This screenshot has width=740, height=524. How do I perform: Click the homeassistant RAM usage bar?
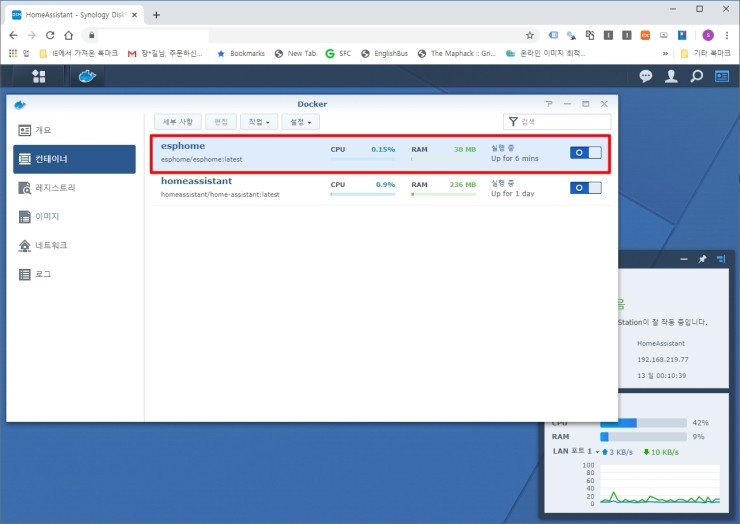(444, 194)
